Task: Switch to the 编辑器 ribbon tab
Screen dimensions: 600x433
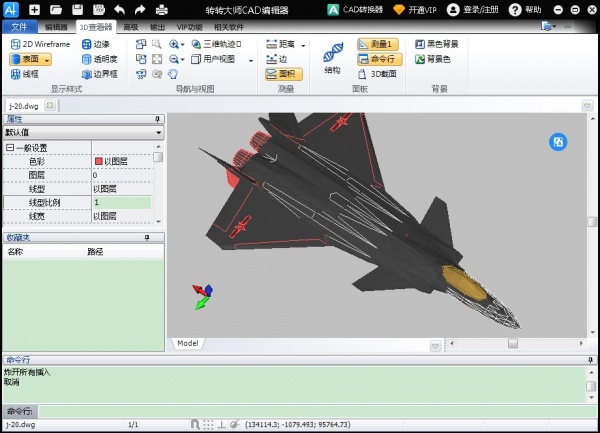Action: [57, 27]
